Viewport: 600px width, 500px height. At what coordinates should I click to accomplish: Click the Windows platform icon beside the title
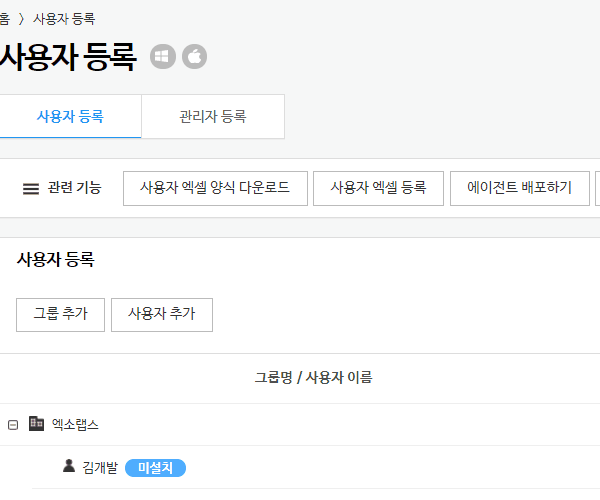[x=163, y=57]
